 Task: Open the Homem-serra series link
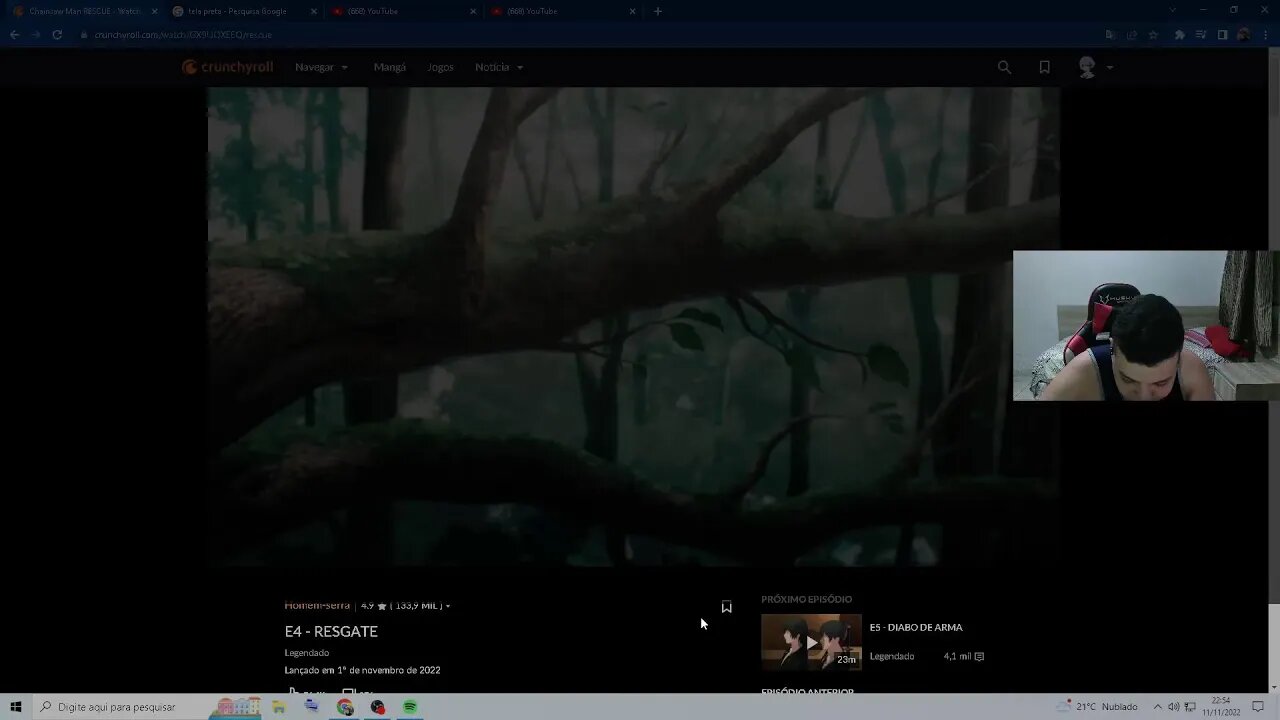(317, 605)
